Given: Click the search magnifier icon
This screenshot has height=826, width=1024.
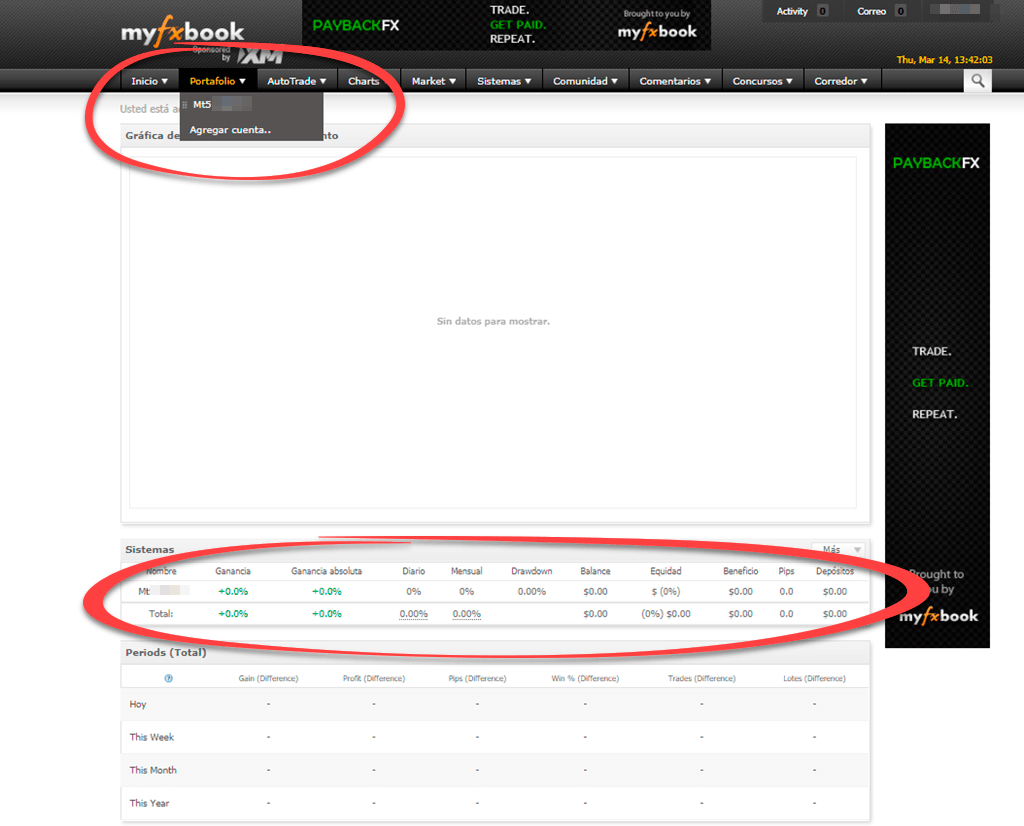Looking at the screenshot, I should pyautogui.click(x=977, y=81).
